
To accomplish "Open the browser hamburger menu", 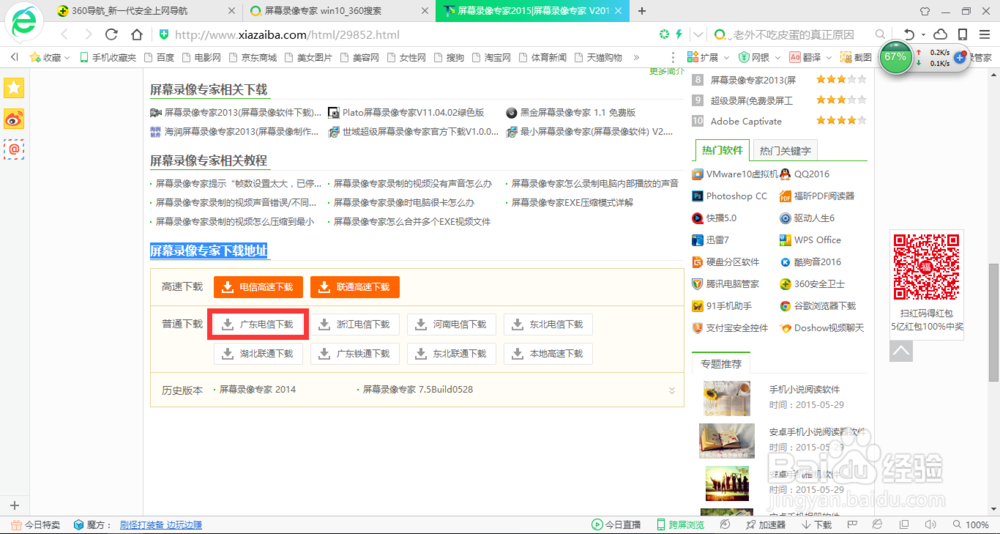I will click(985, 34).
